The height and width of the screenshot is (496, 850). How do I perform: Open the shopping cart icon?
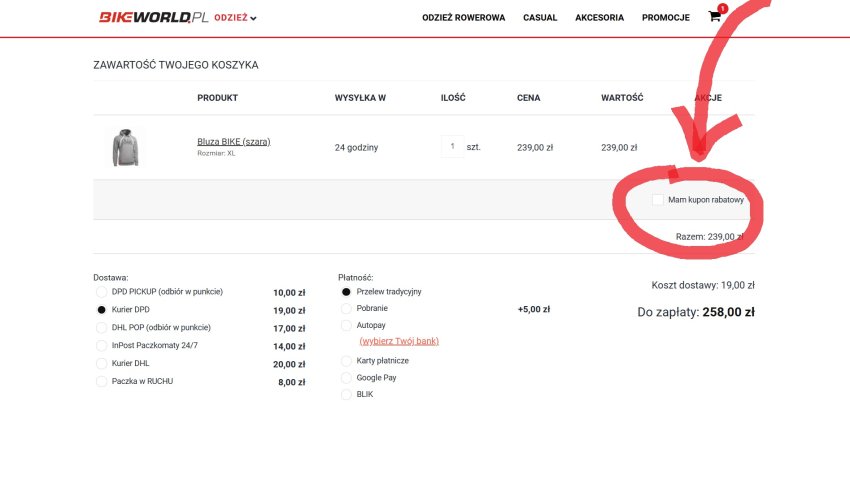pos(714,17)
